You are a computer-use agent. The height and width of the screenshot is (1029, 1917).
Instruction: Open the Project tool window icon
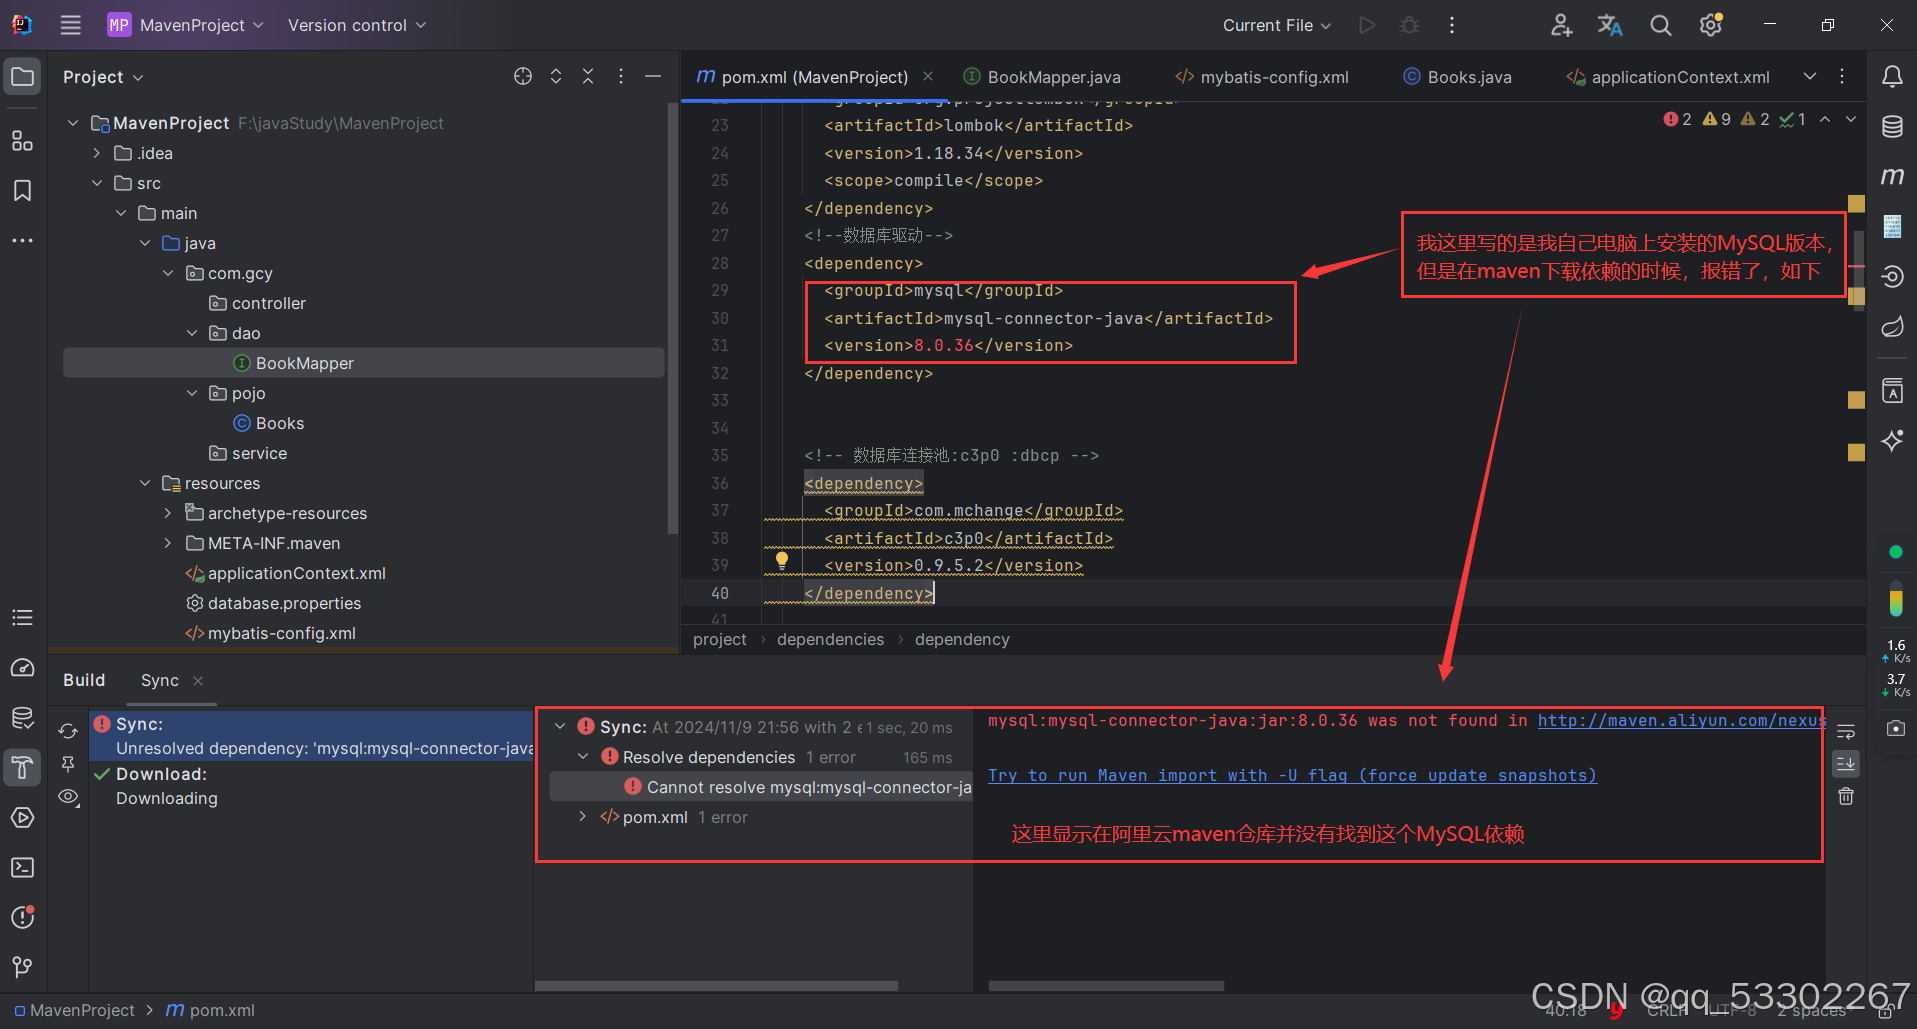point(22,77)
